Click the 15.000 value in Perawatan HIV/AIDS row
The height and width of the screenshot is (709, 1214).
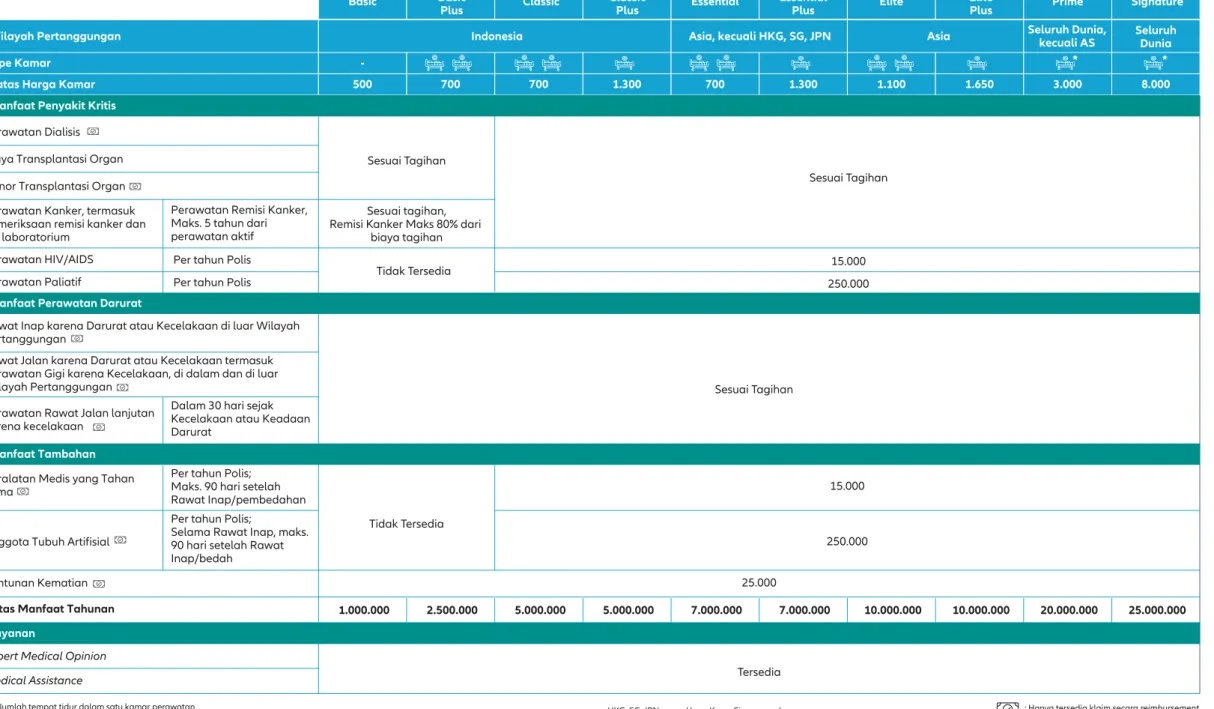pyautogui.click(x=848, y=260)
